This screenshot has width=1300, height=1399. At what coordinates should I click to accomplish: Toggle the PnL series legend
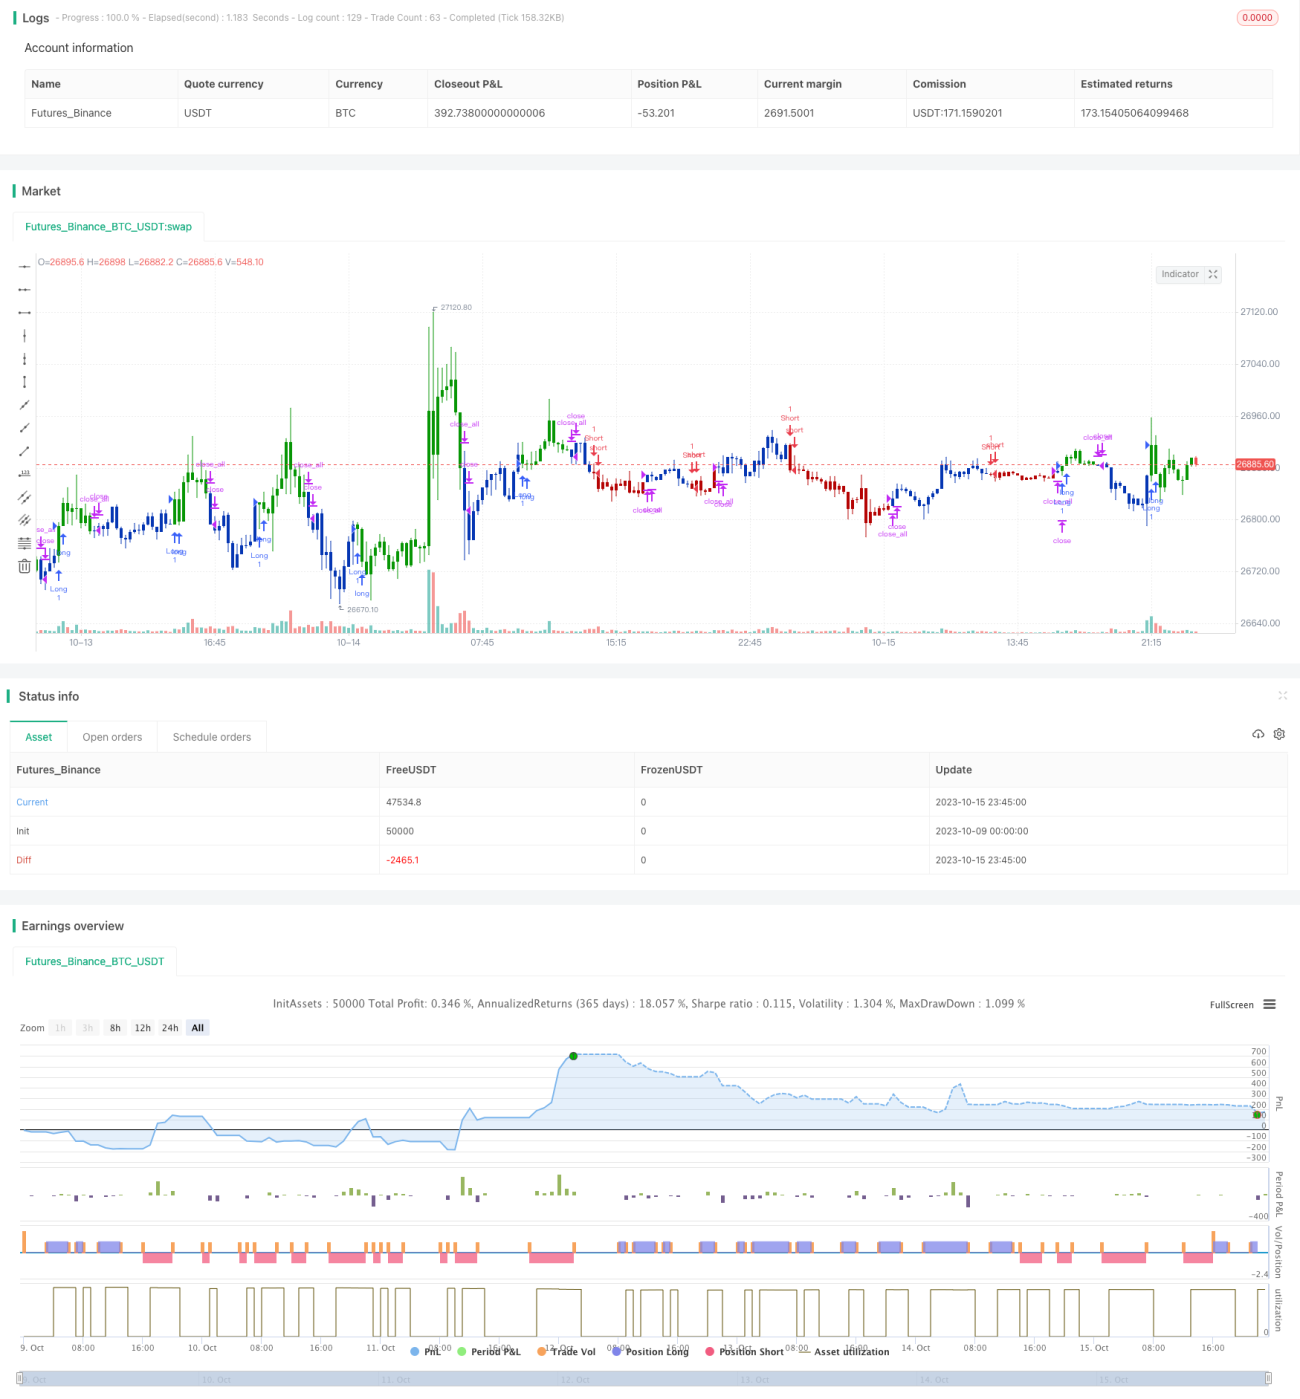point(426,1351)
